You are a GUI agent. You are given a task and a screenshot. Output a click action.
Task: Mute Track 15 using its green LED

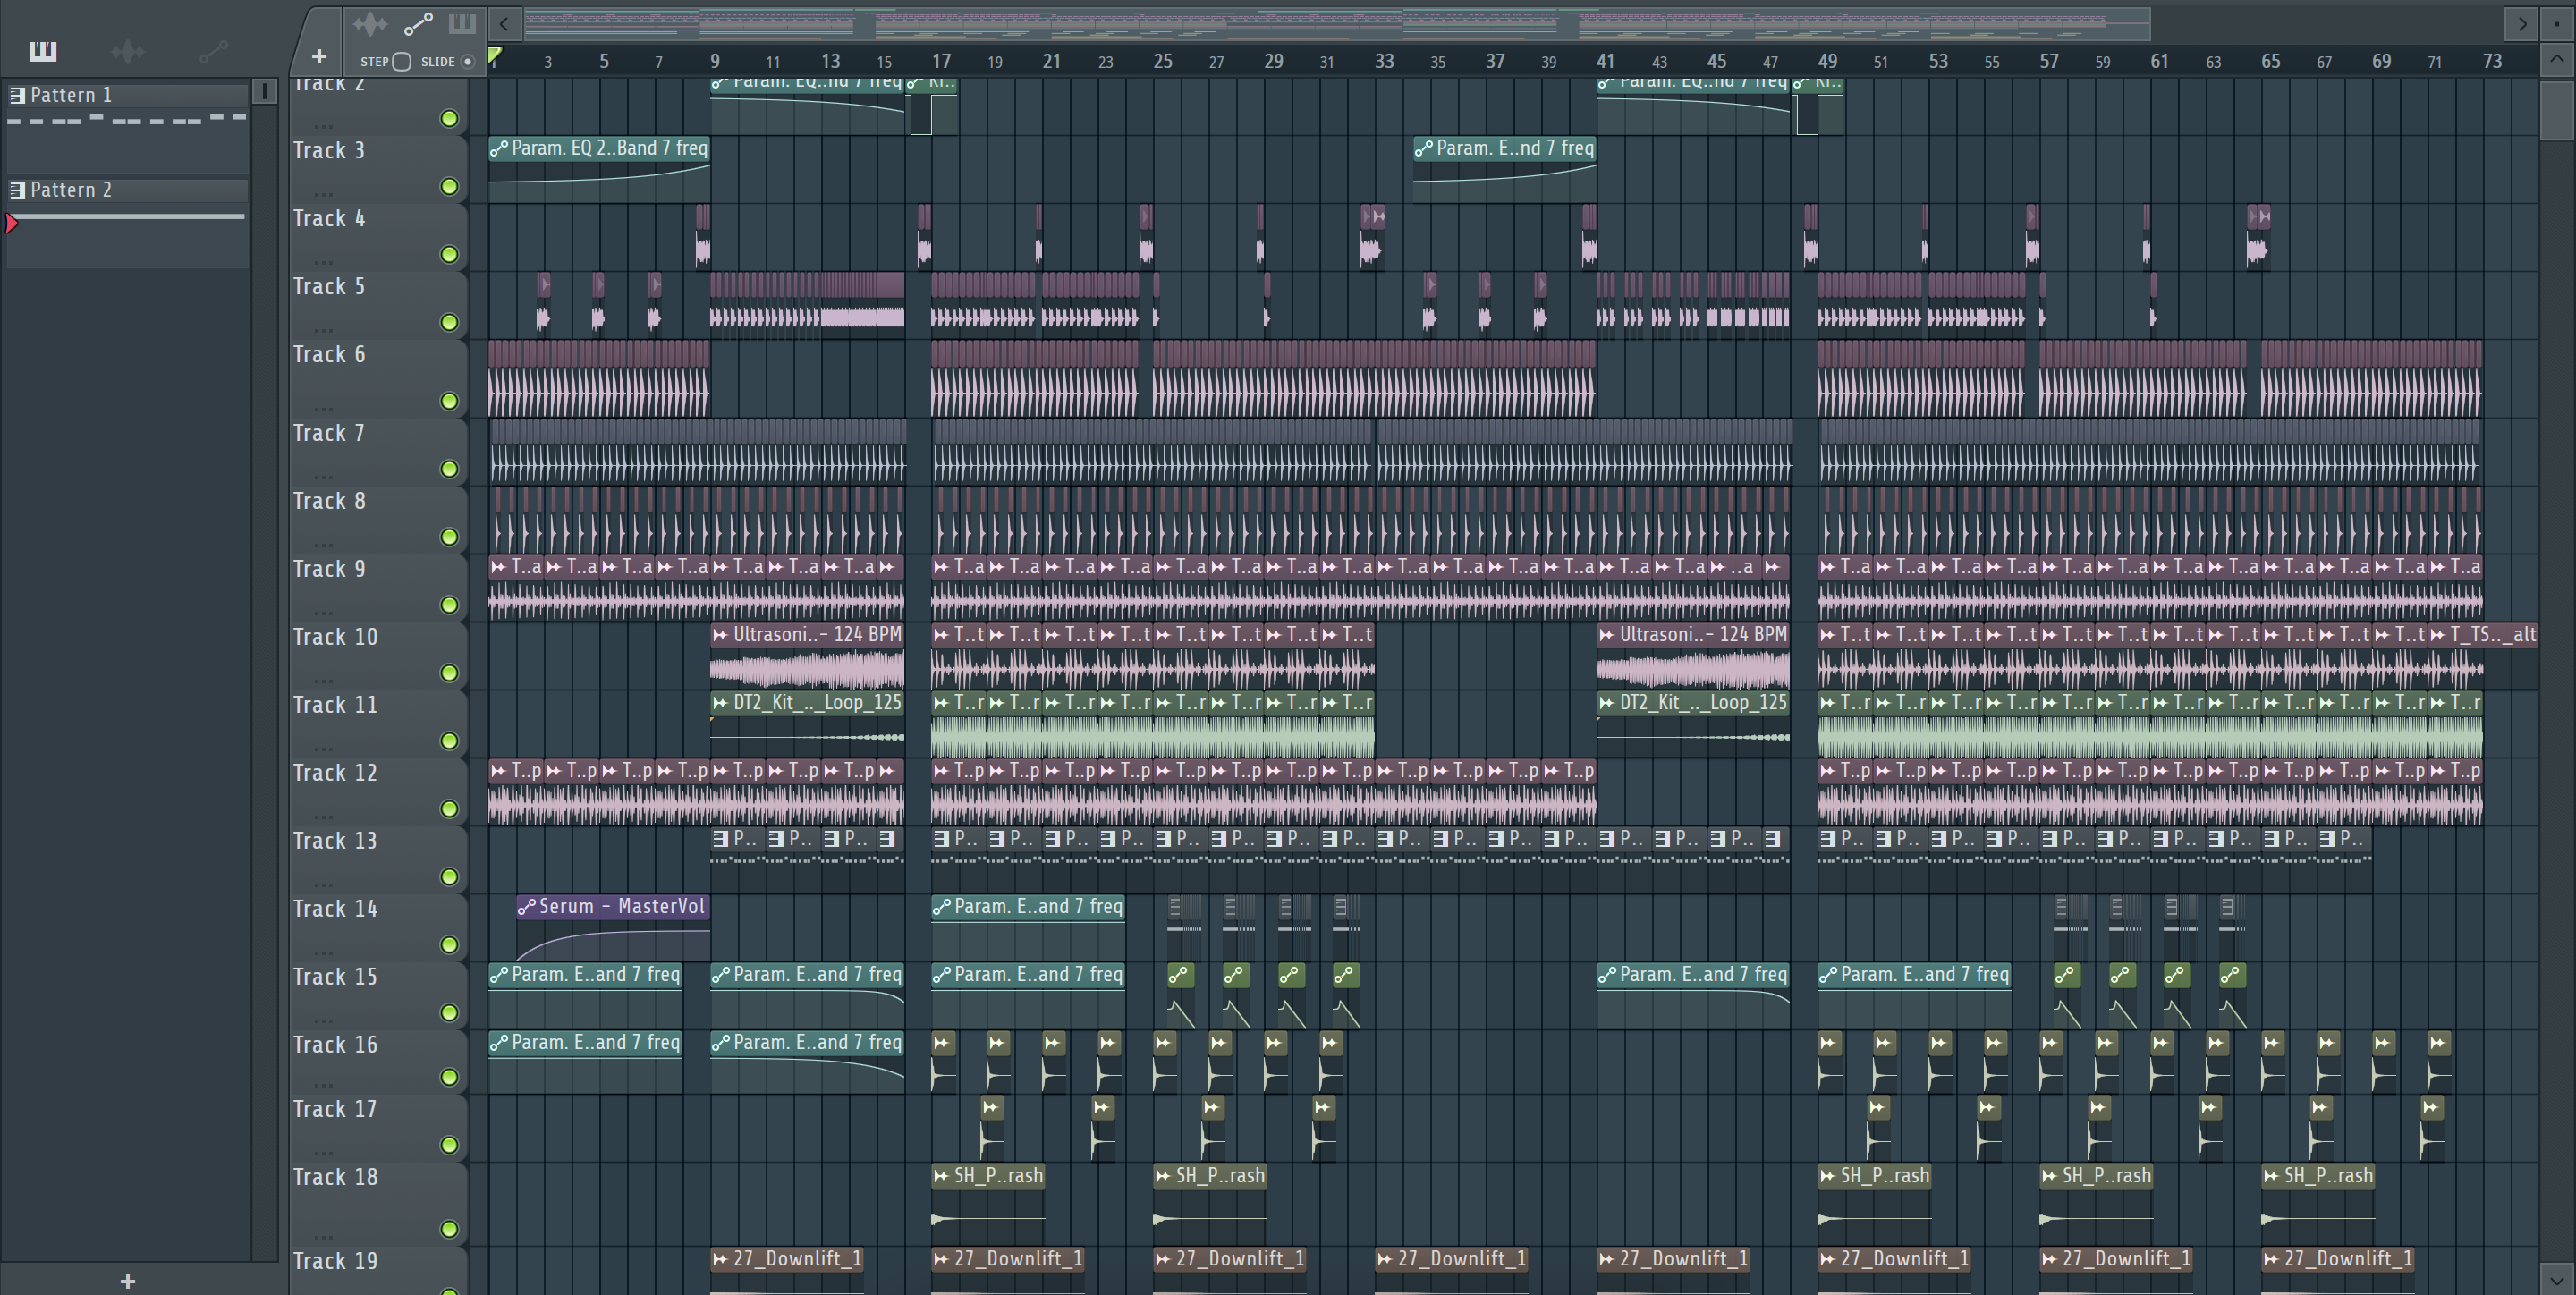coord(450,1013)
